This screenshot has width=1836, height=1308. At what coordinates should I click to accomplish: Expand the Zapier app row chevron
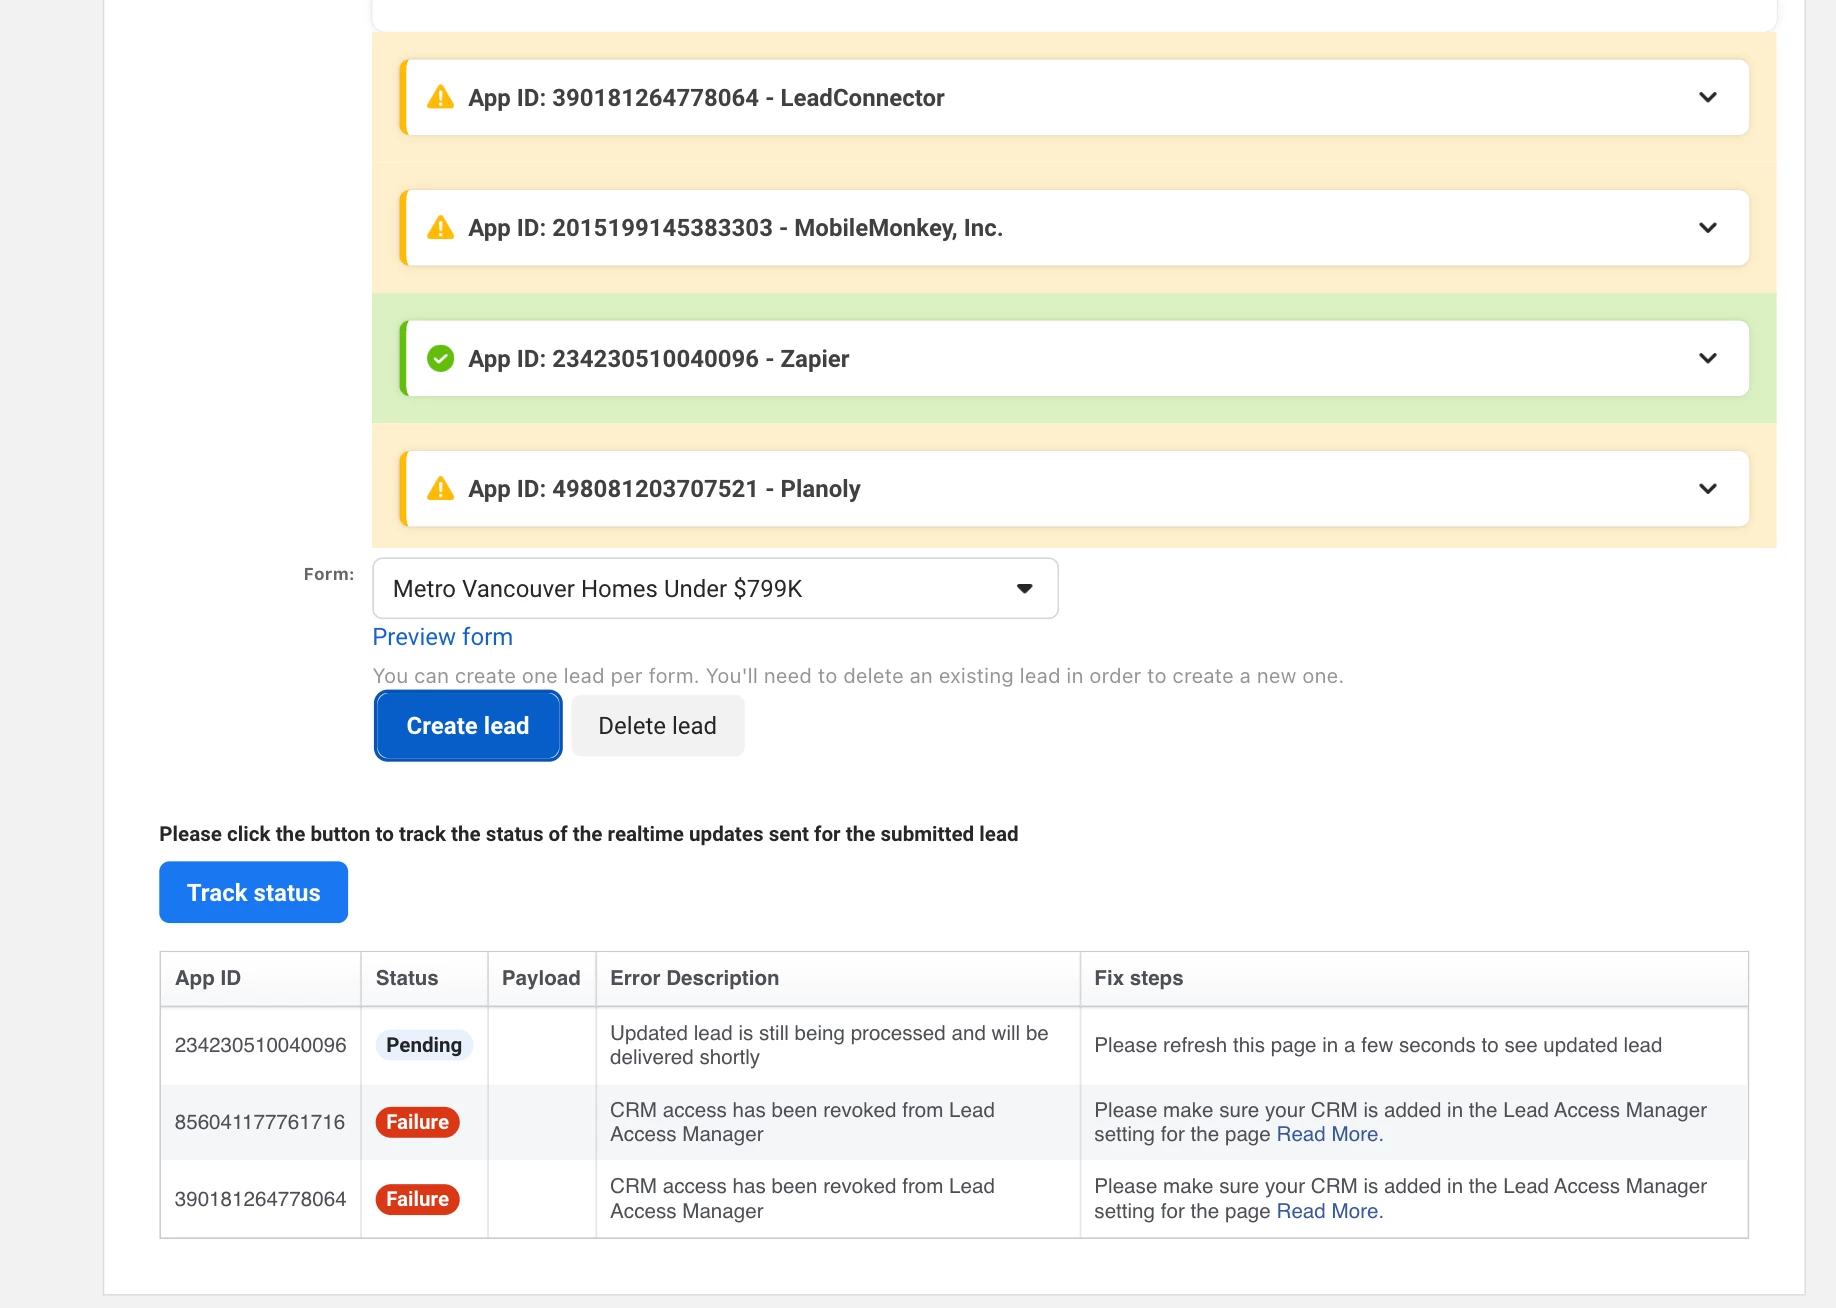click(x=1708, y=358)
